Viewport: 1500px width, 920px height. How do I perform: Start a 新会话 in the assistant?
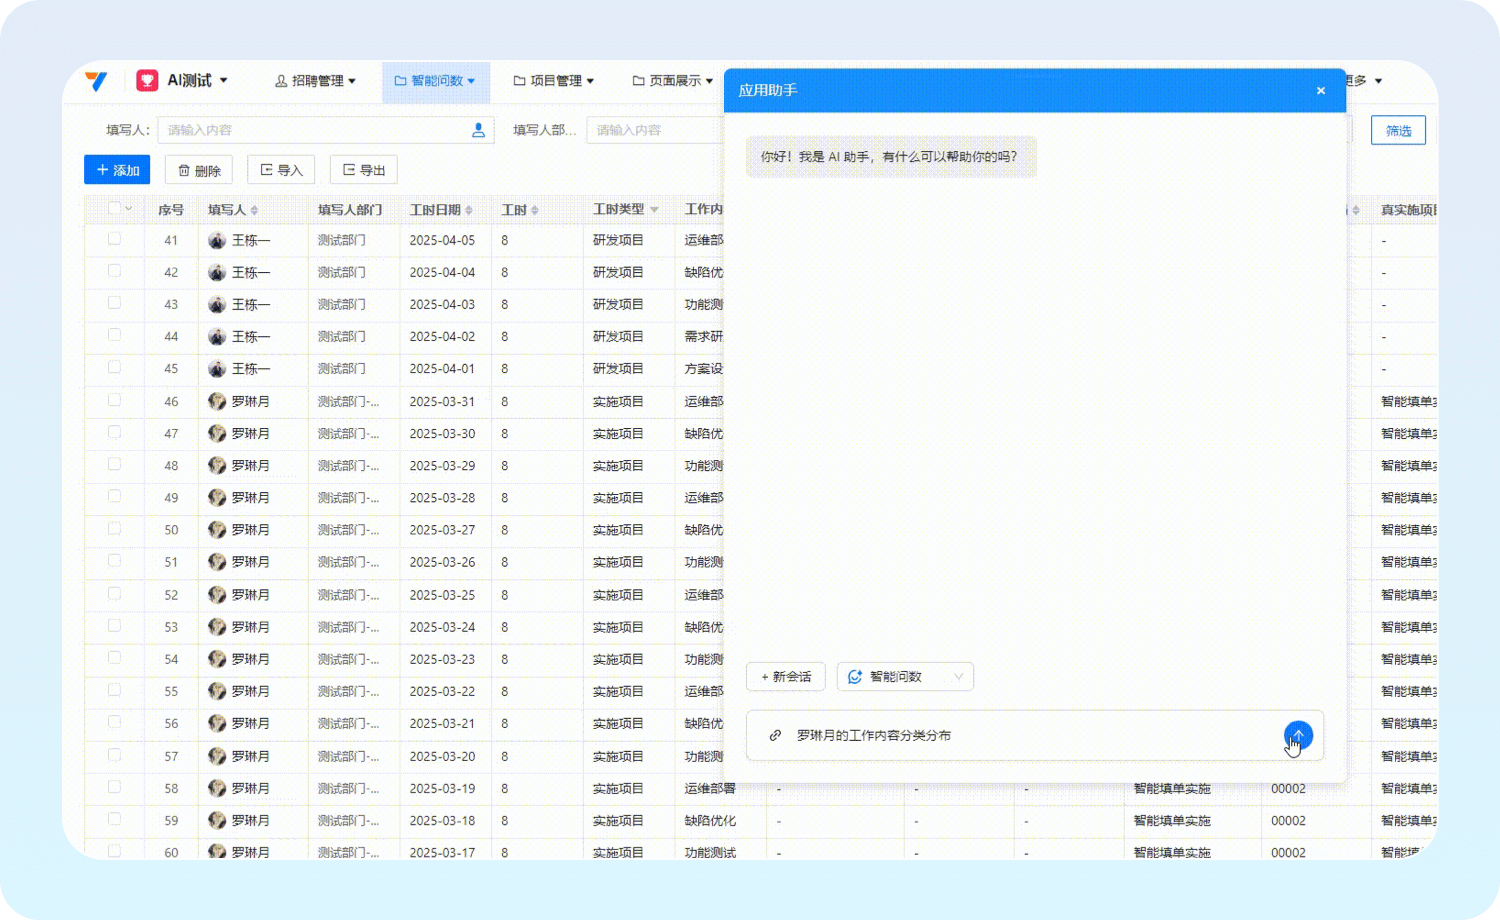point(786,677)
